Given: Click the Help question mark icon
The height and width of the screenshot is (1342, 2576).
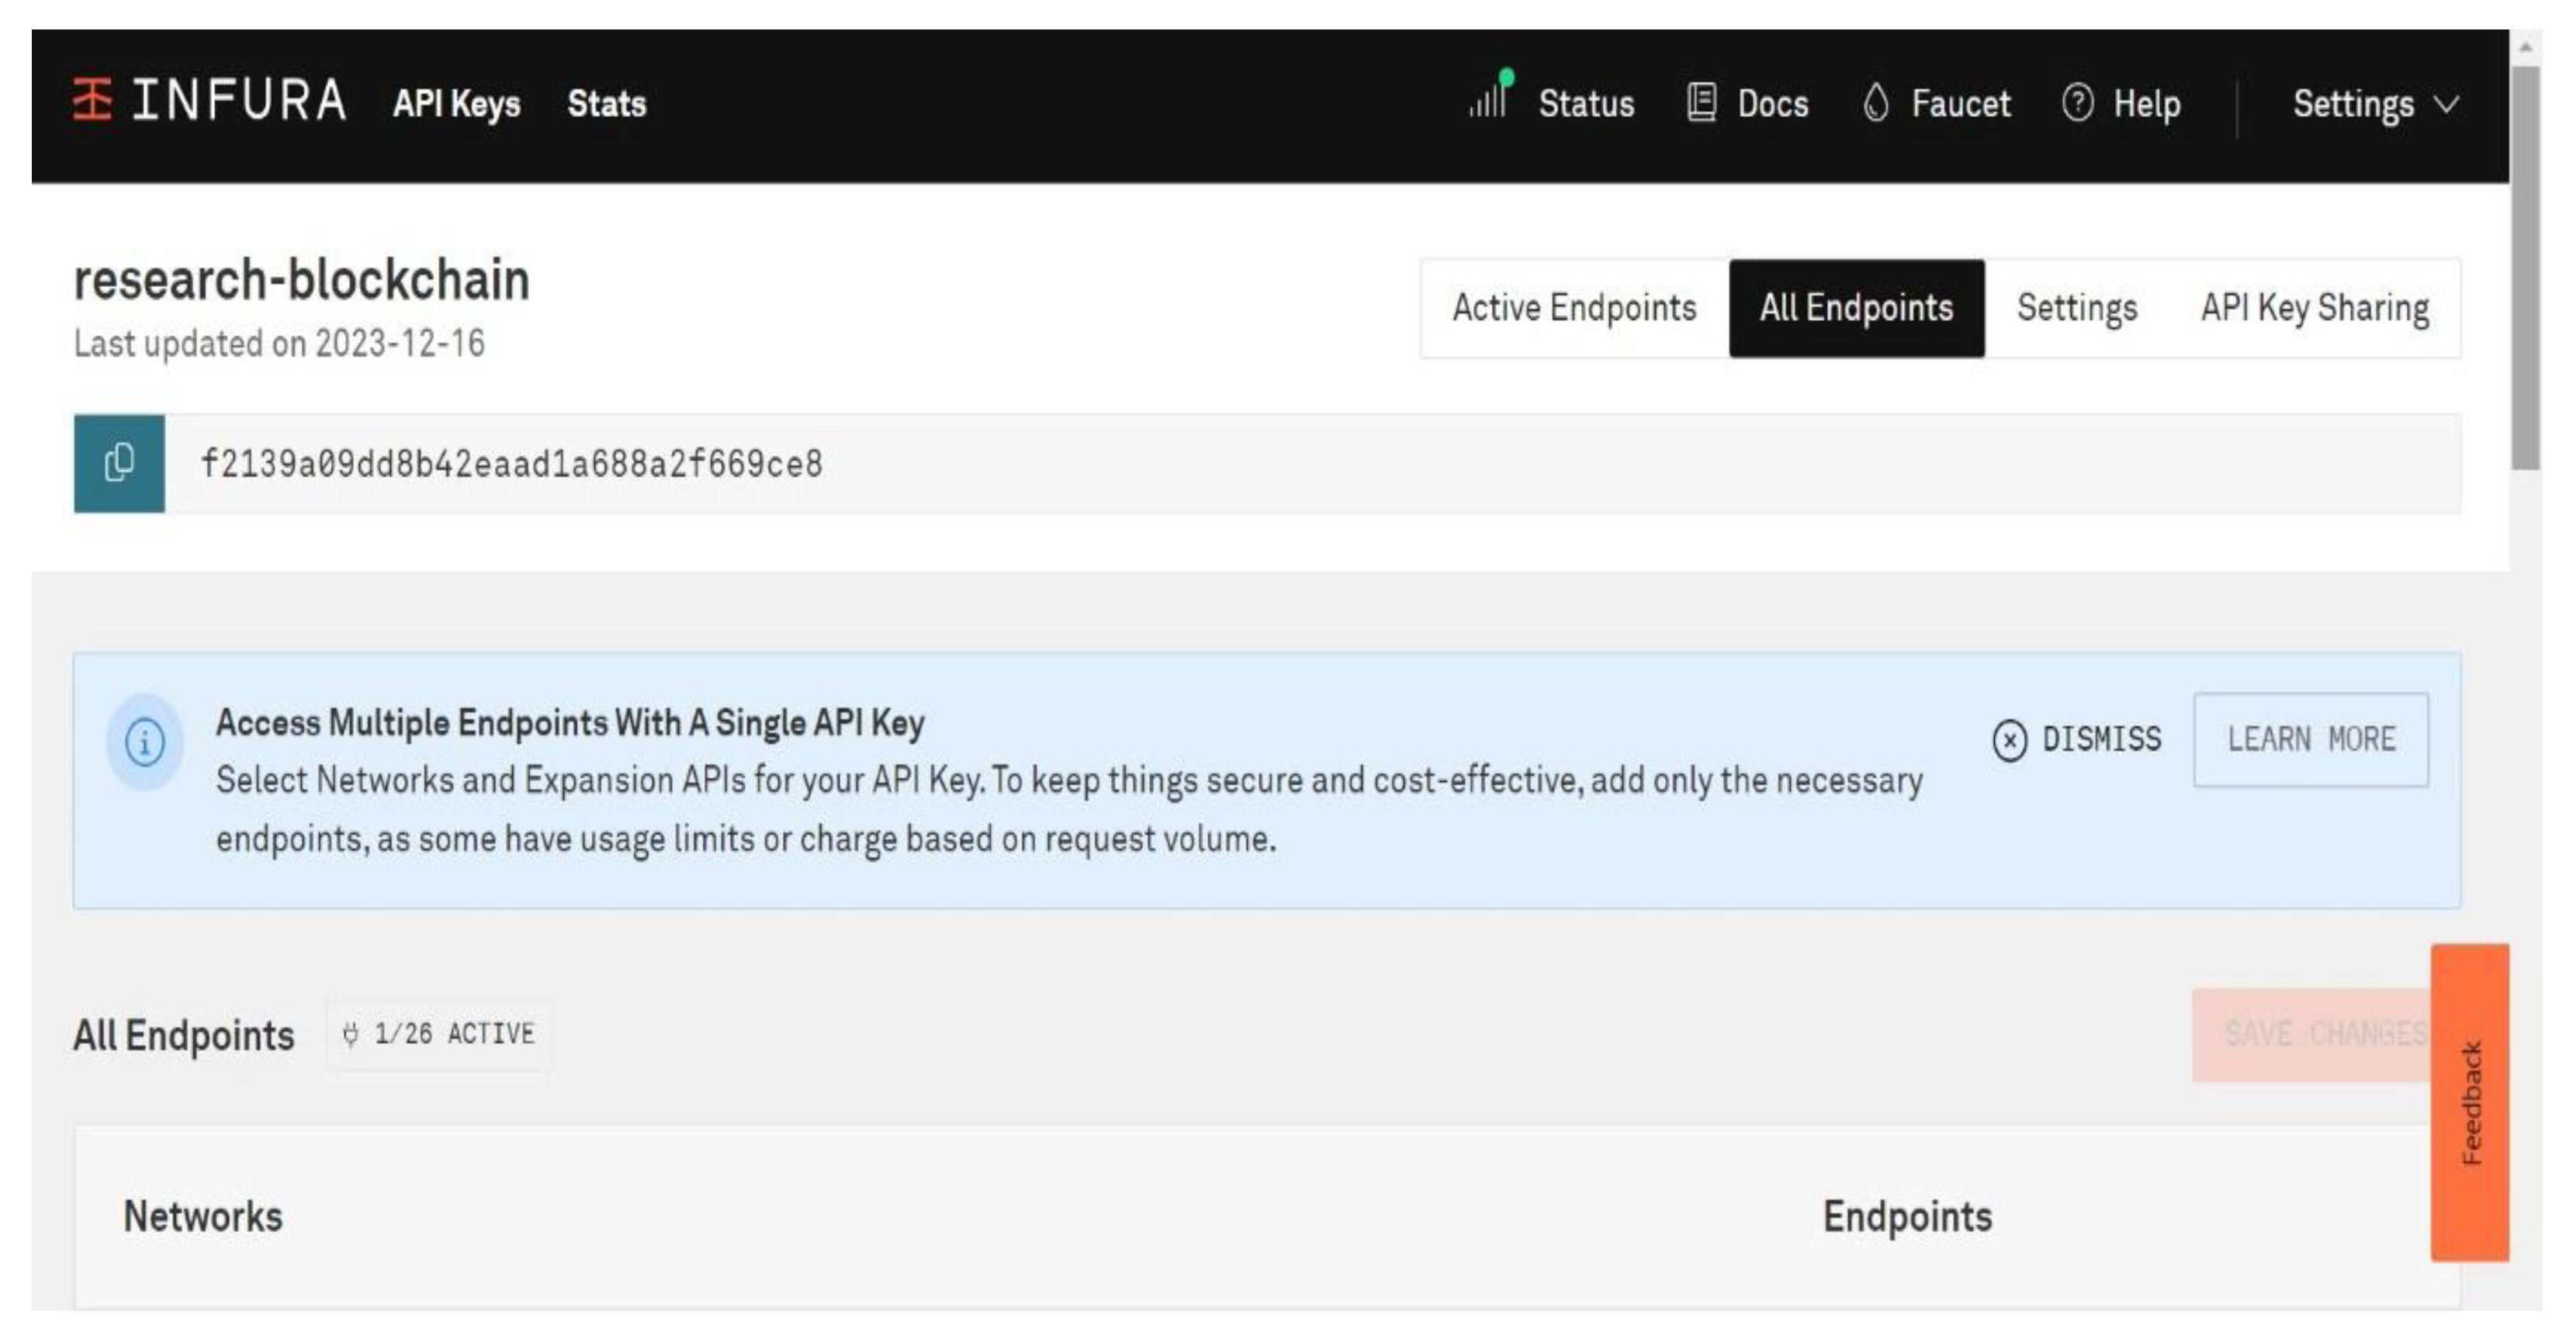Looking at the screenshot, I should click(x=2077, y=102).
